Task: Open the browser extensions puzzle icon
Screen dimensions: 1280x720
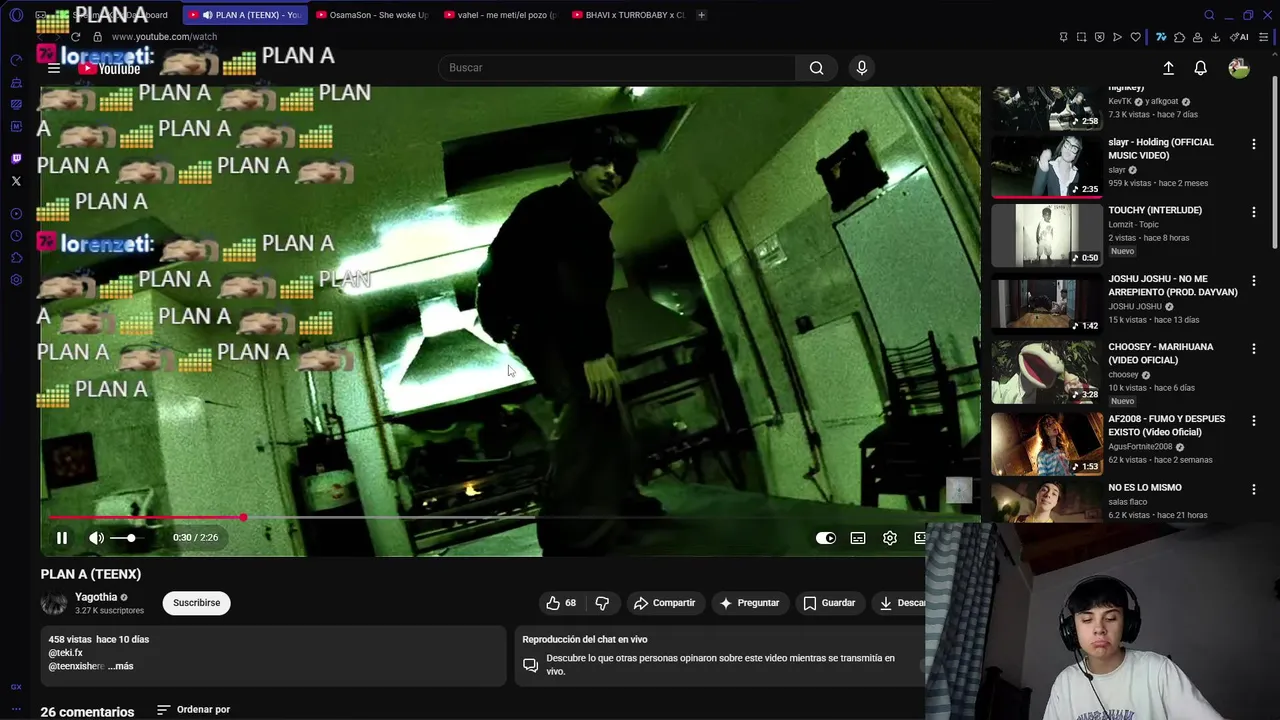Action: click(1179, 37)
